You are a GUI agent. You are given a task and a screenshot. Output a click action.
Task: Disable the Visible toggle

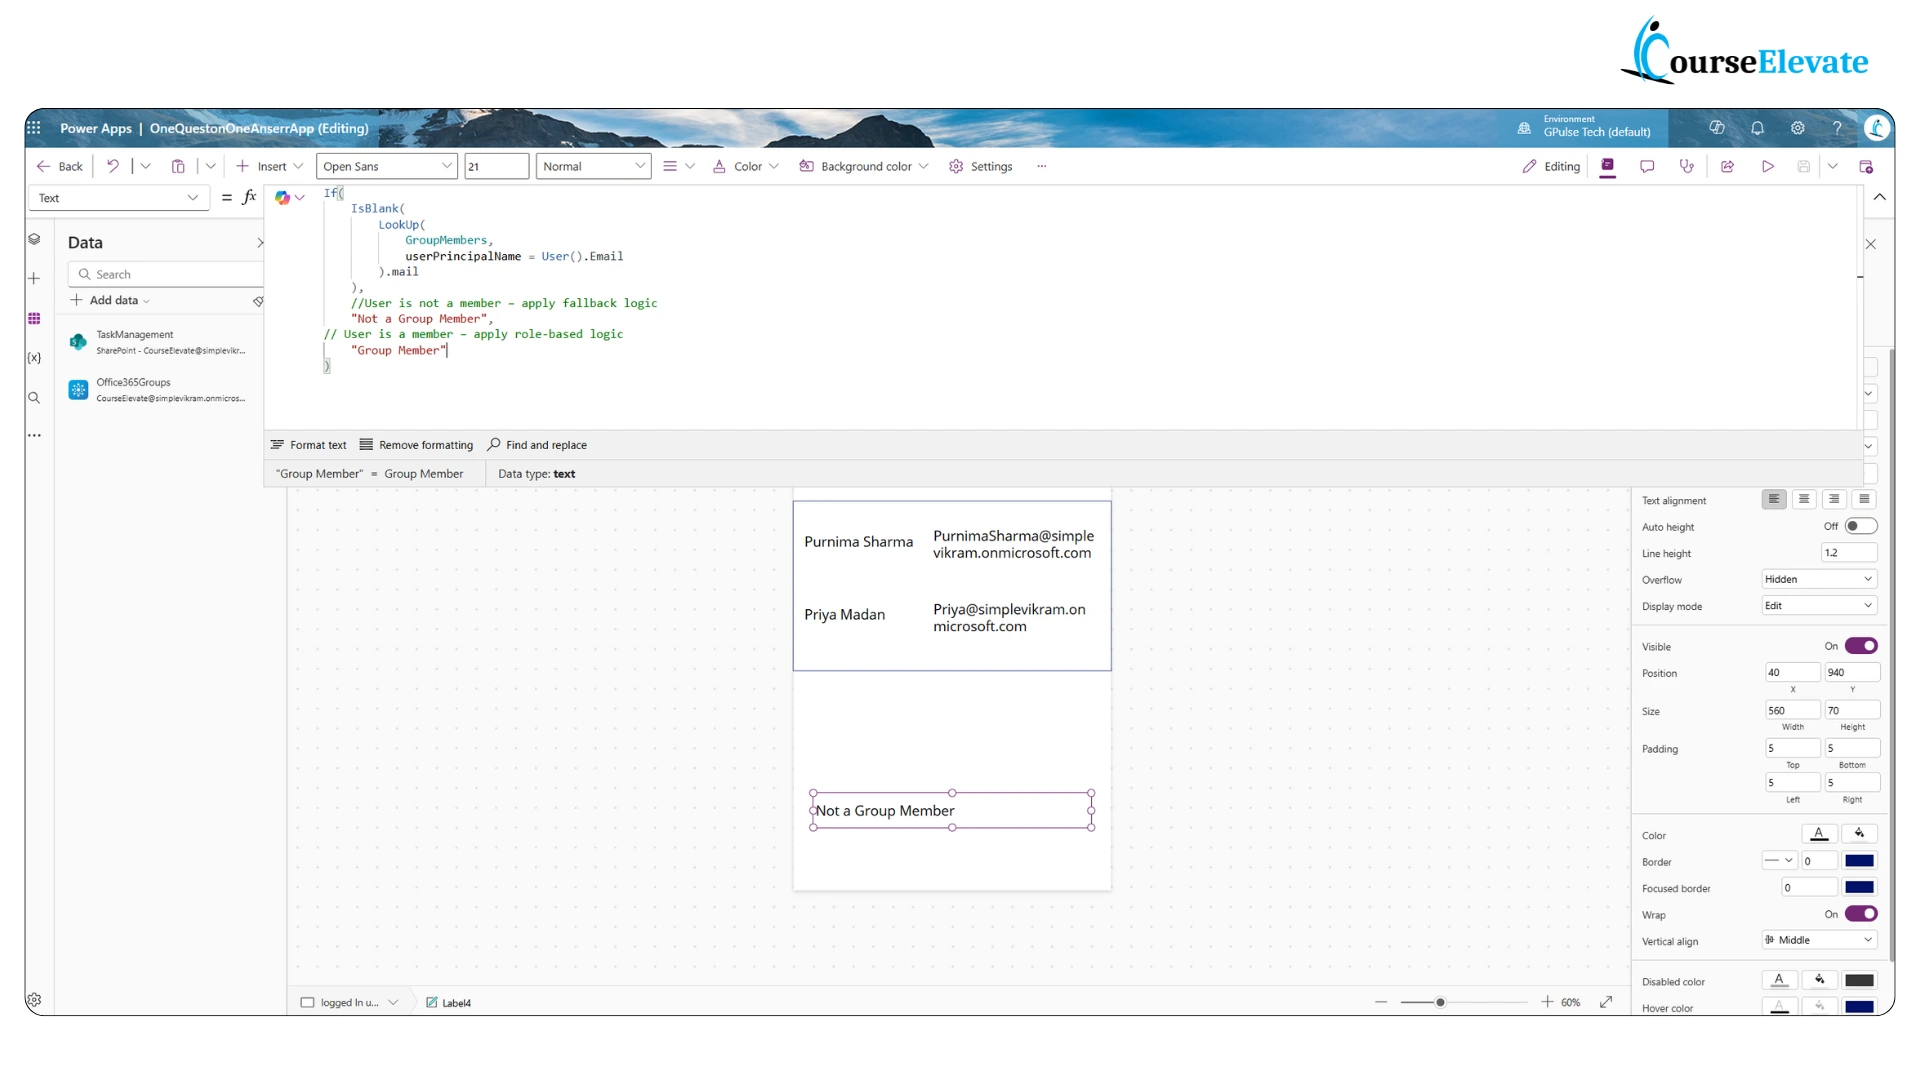1860,646
